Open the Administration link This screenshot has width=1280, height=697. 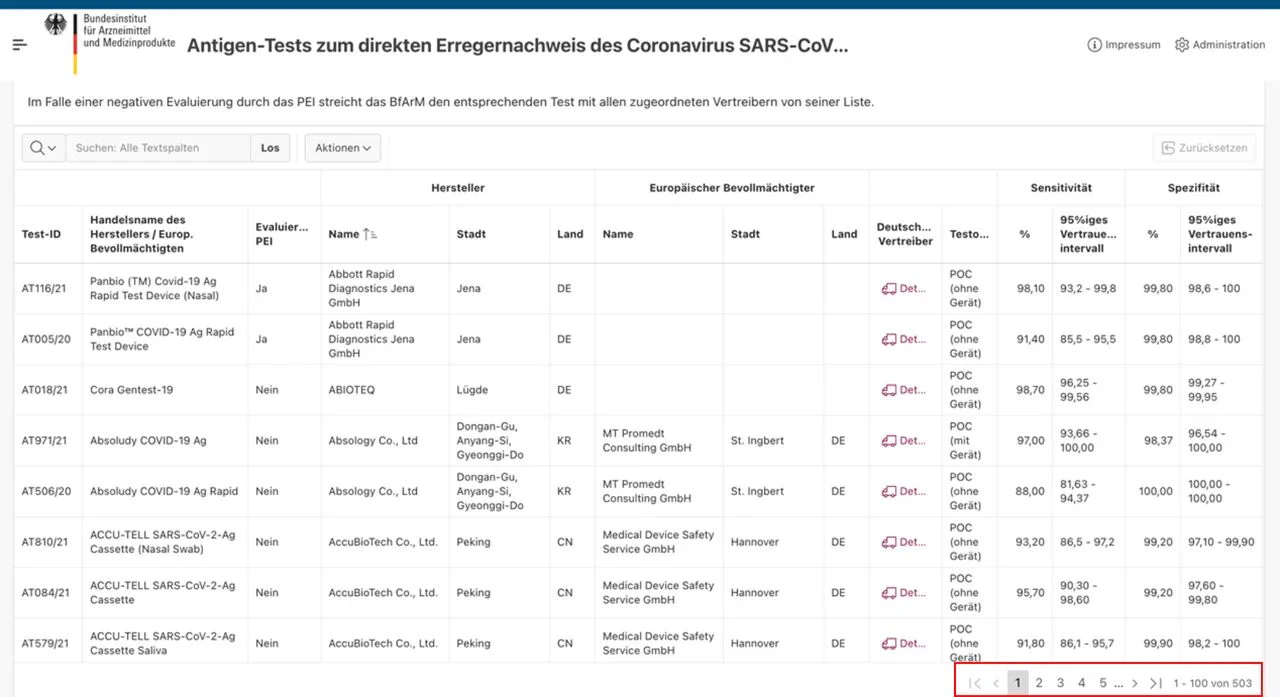pos(1220,45)
